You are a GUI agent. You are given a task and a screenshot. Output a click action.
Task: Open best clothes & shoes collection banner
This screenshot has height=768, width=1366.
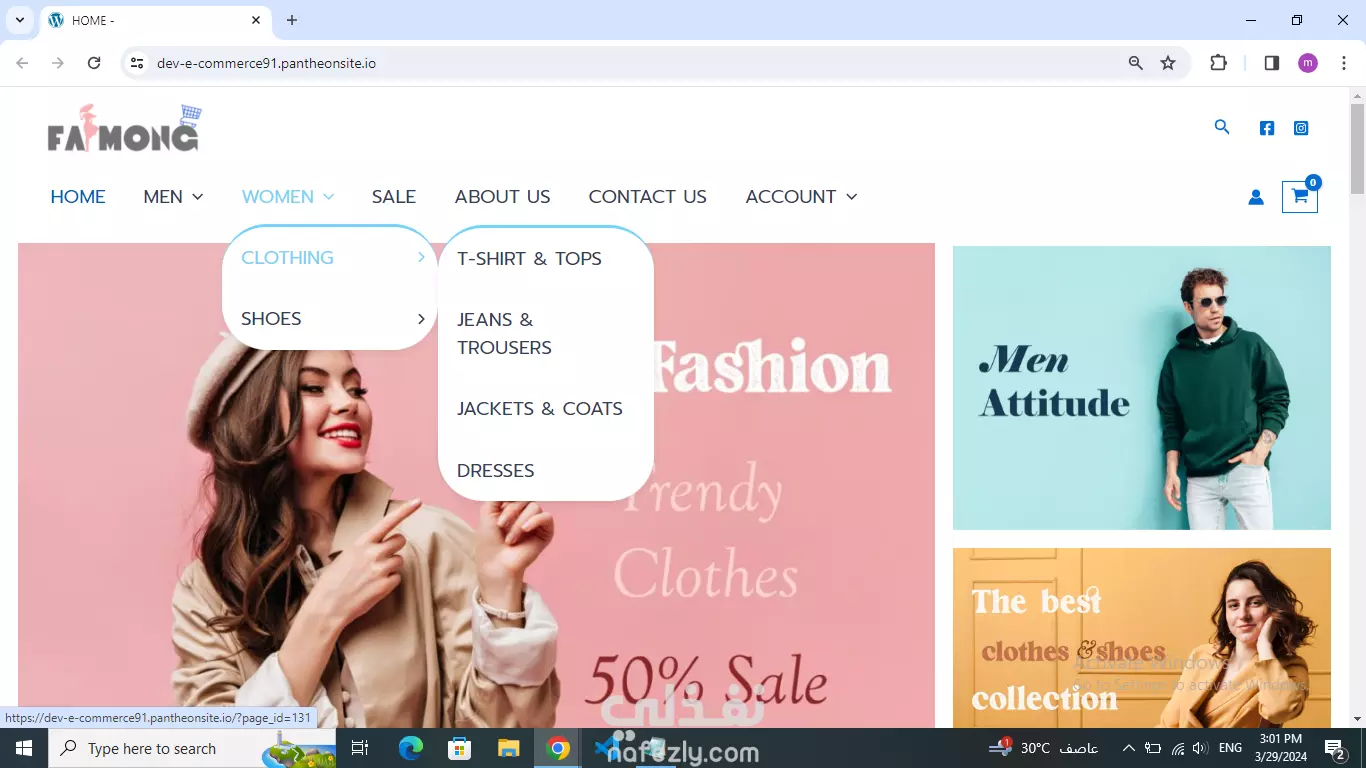pos(1142,638)
